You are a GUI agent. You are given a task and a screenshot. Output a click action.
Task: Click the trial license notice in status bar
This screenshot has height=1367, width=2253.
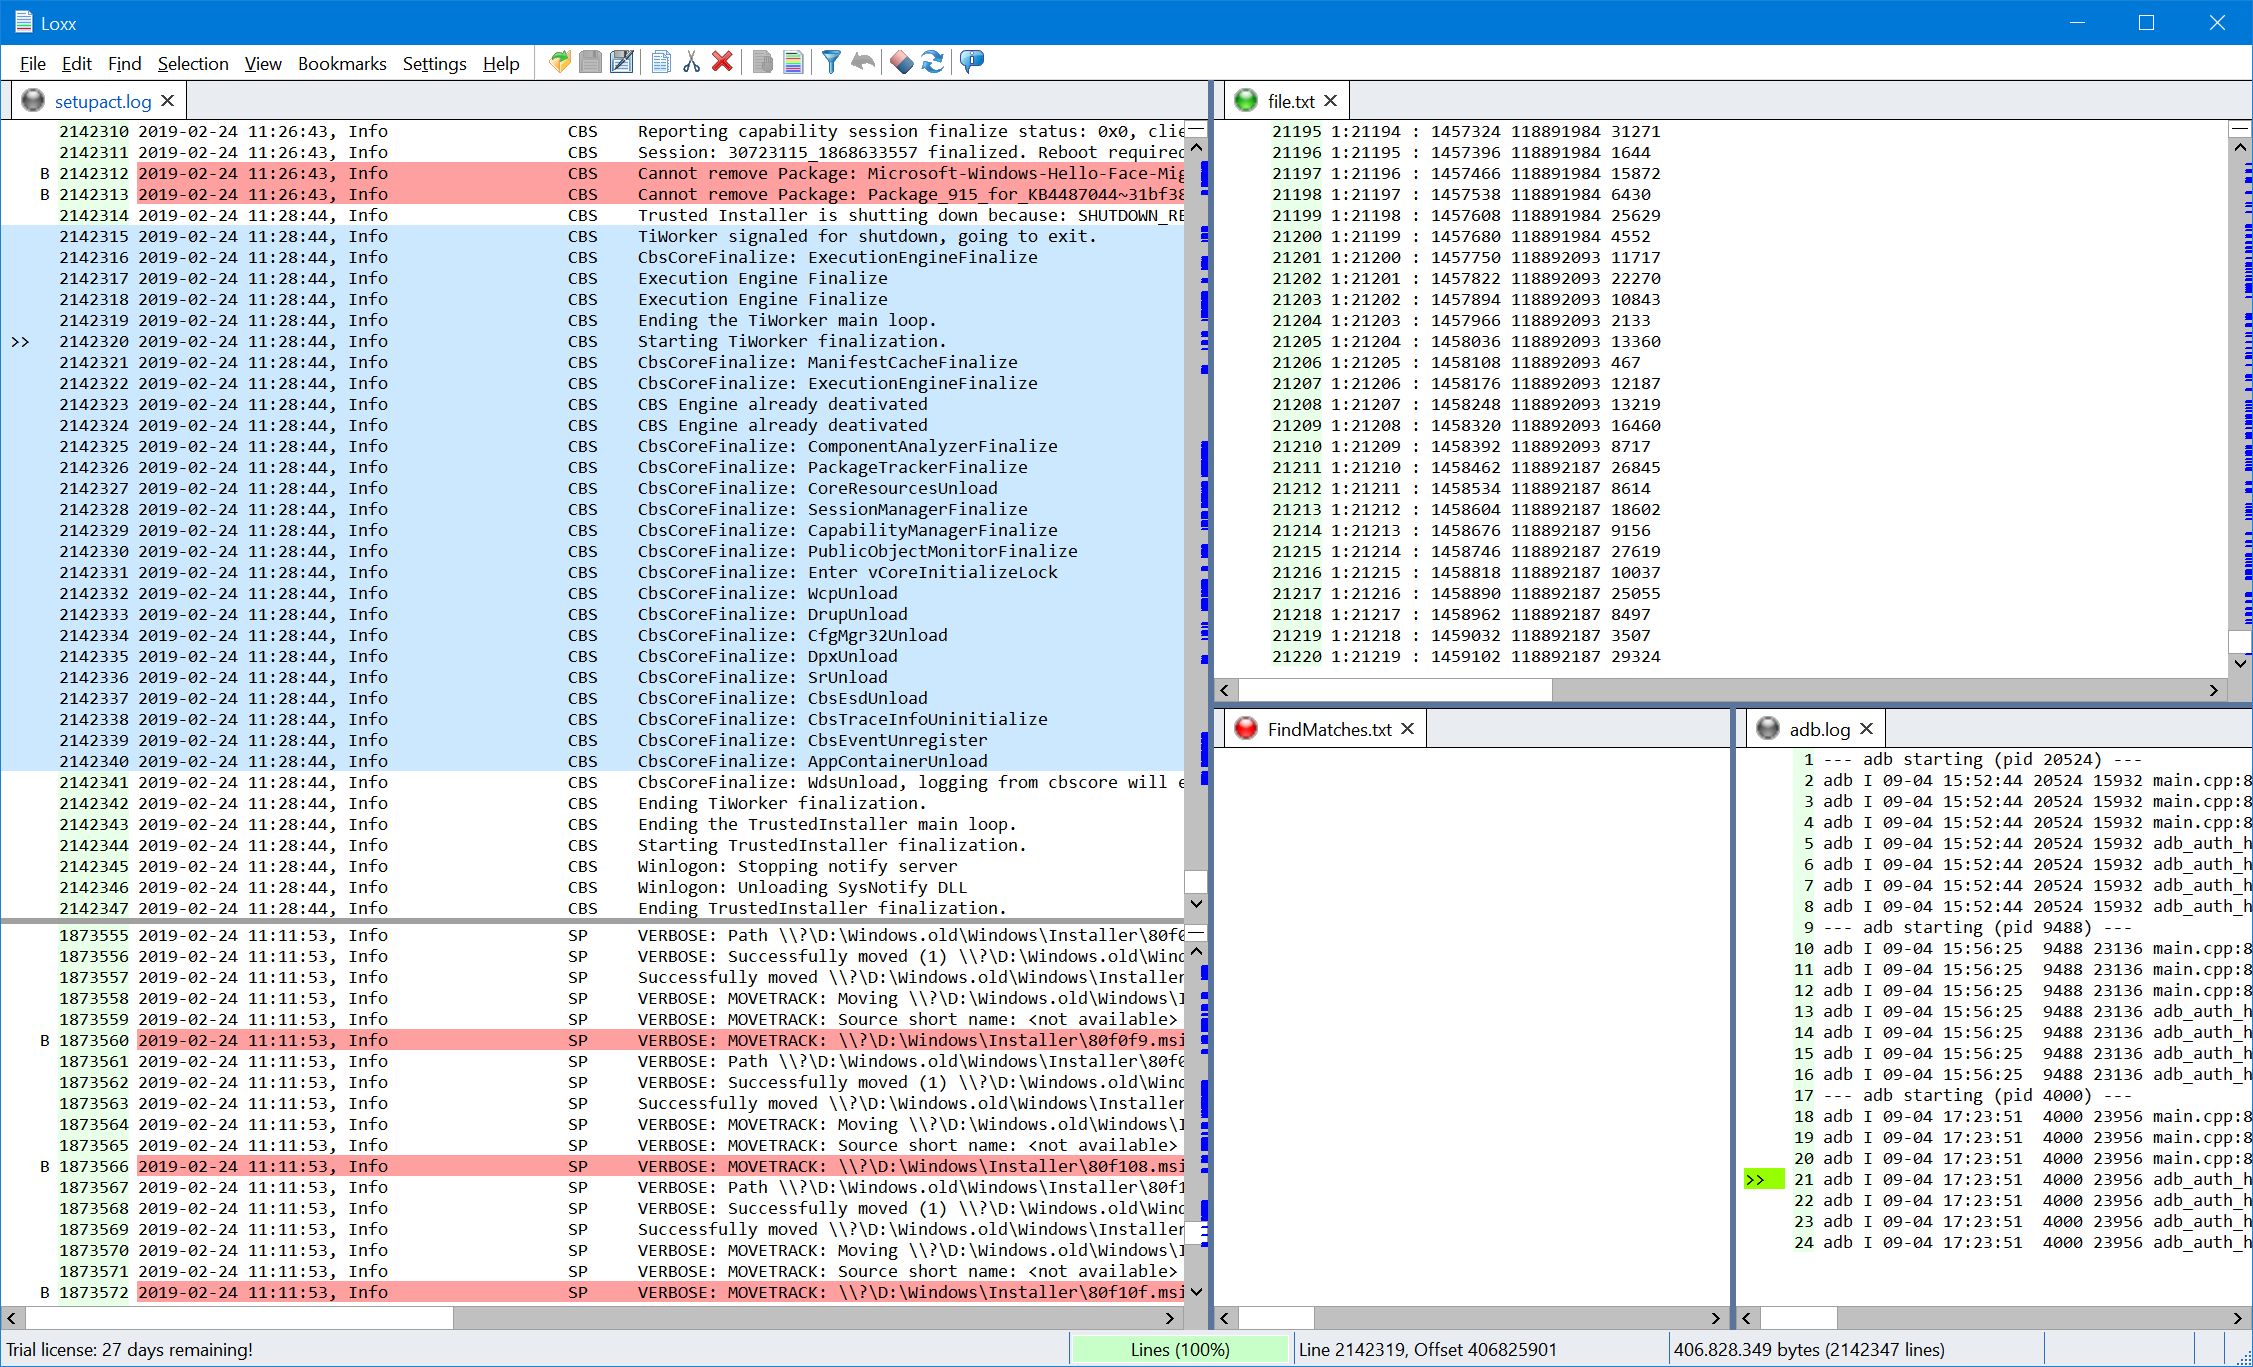pyautogui.click(x=129, y=1350)
